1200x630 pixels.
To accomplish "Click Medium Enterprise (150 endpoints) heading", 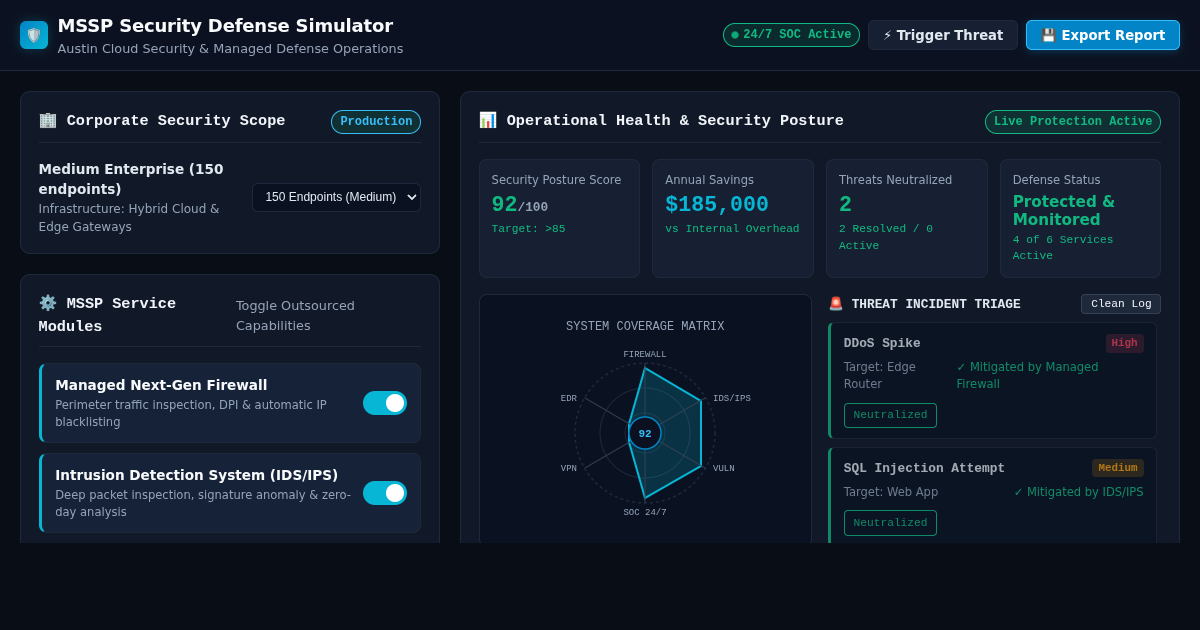I will pos(131,179).
